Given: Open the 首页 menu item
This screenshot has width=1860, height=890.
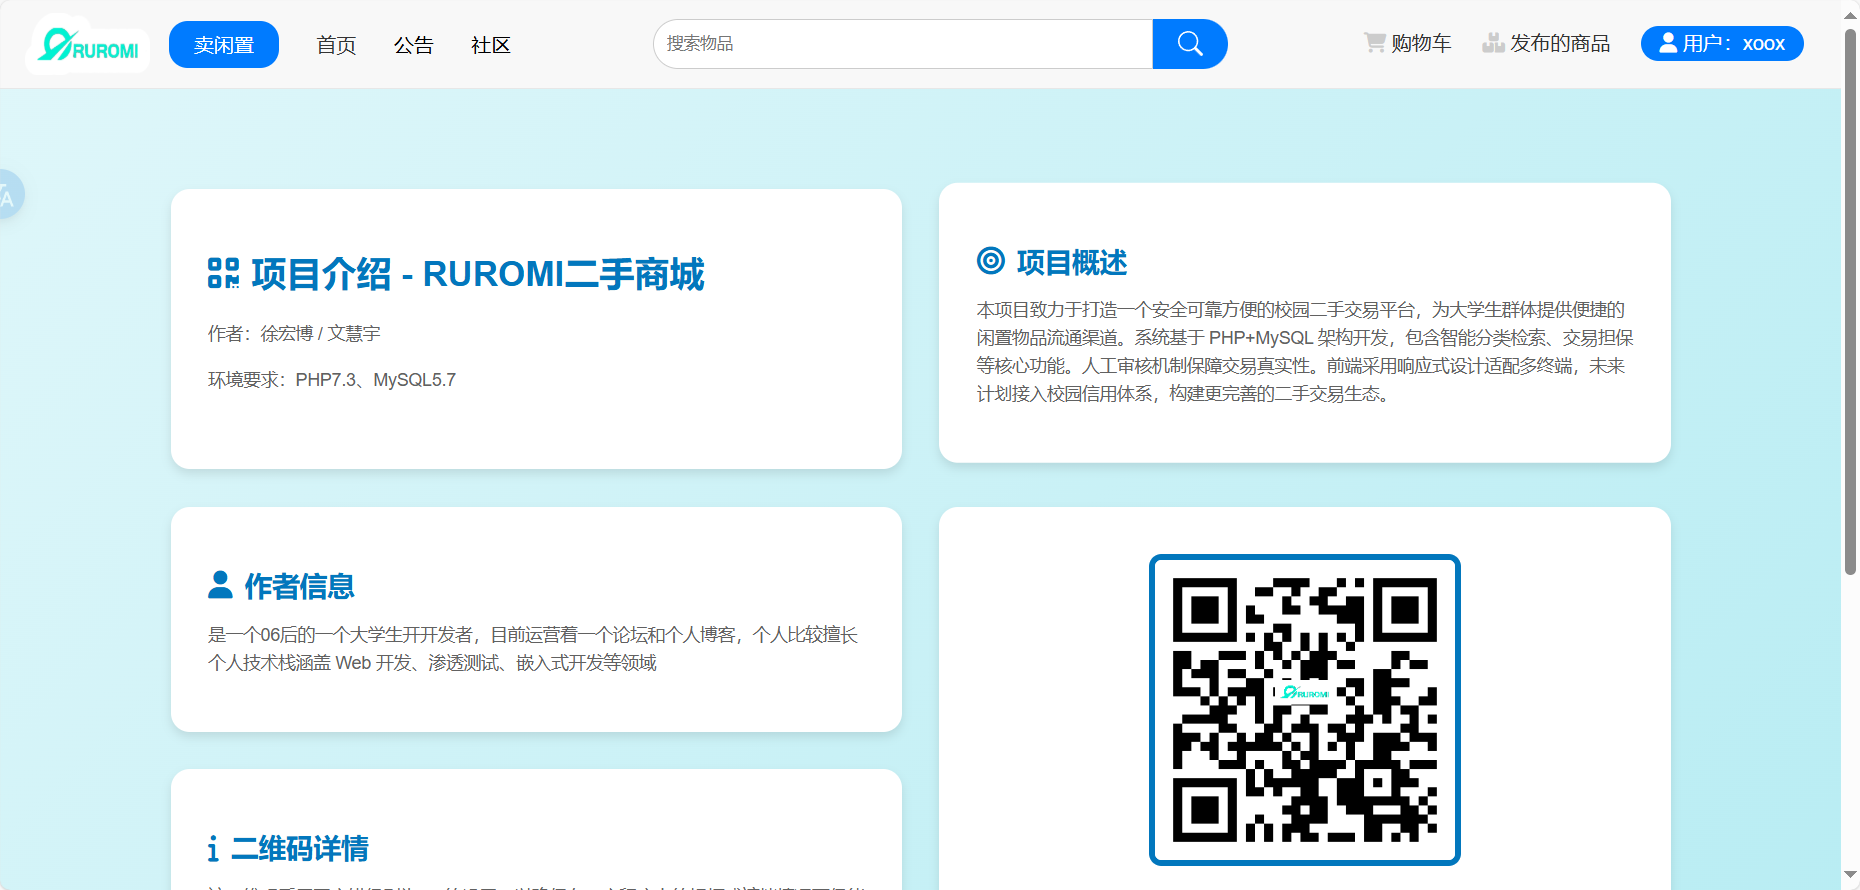Looking at the screenshot, I should [336, 45].
